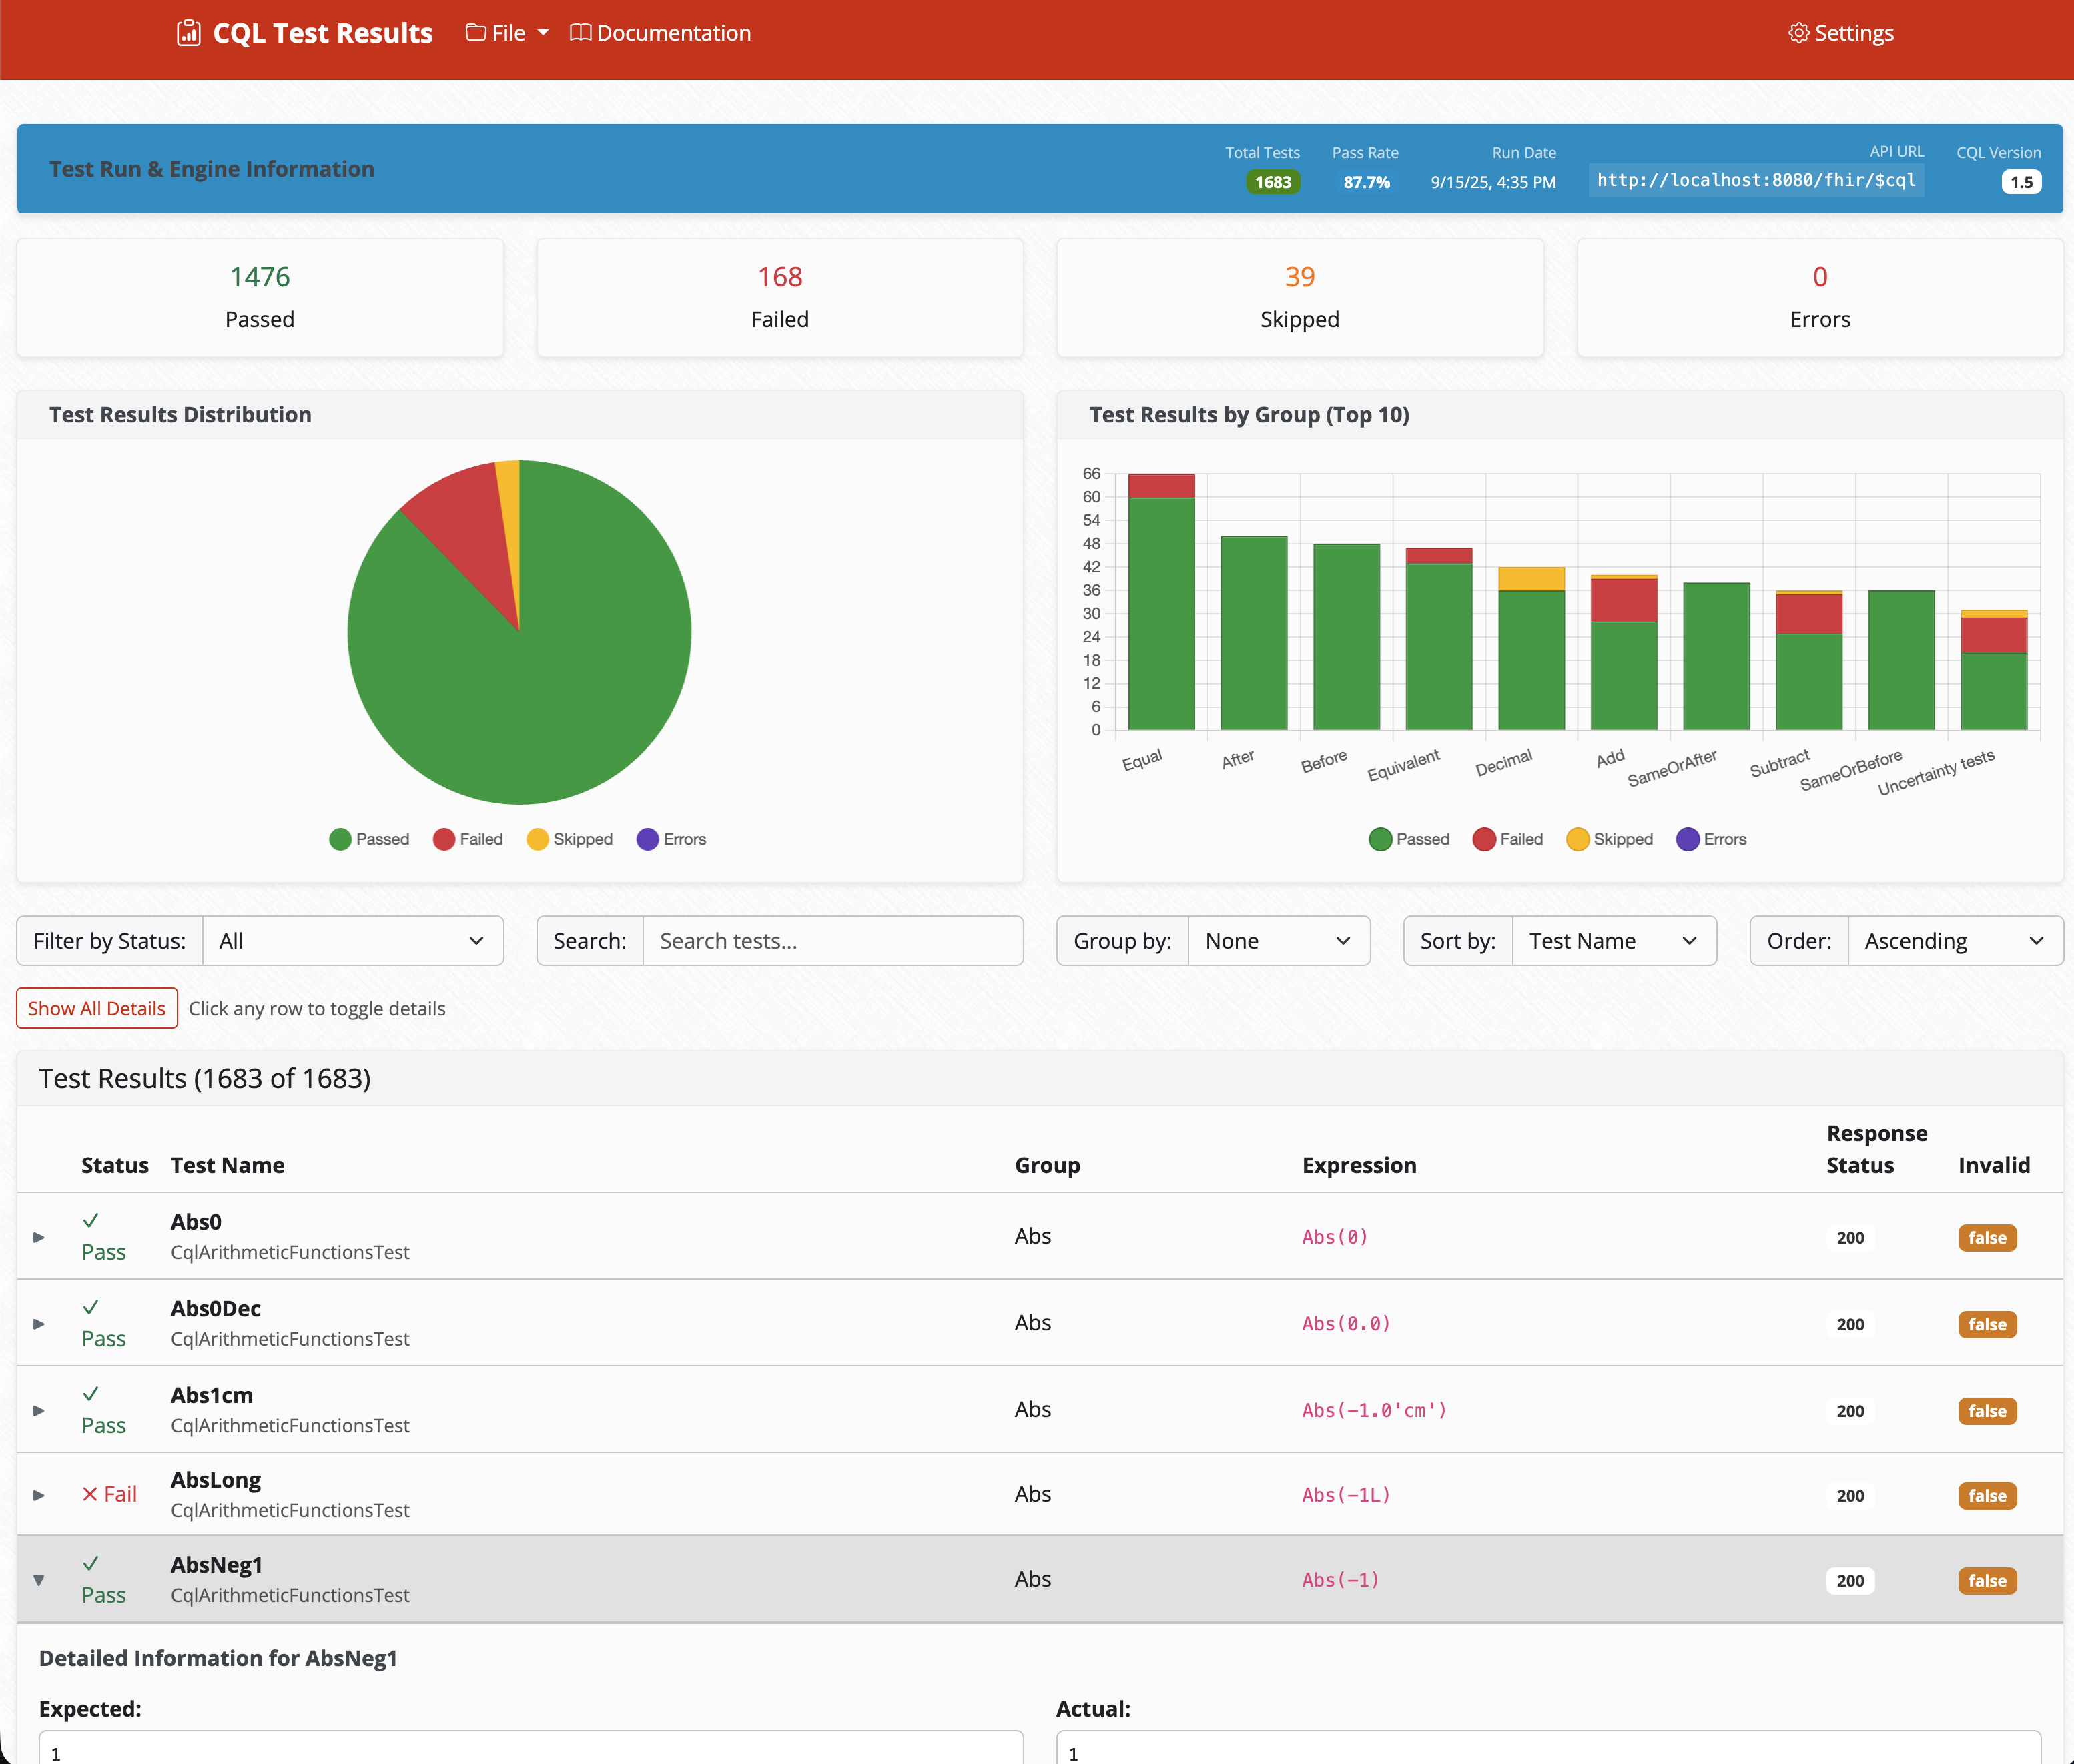Open Settings via the gear icon
Viewport: 2074px width, 1764px height.
point(1798,32)
